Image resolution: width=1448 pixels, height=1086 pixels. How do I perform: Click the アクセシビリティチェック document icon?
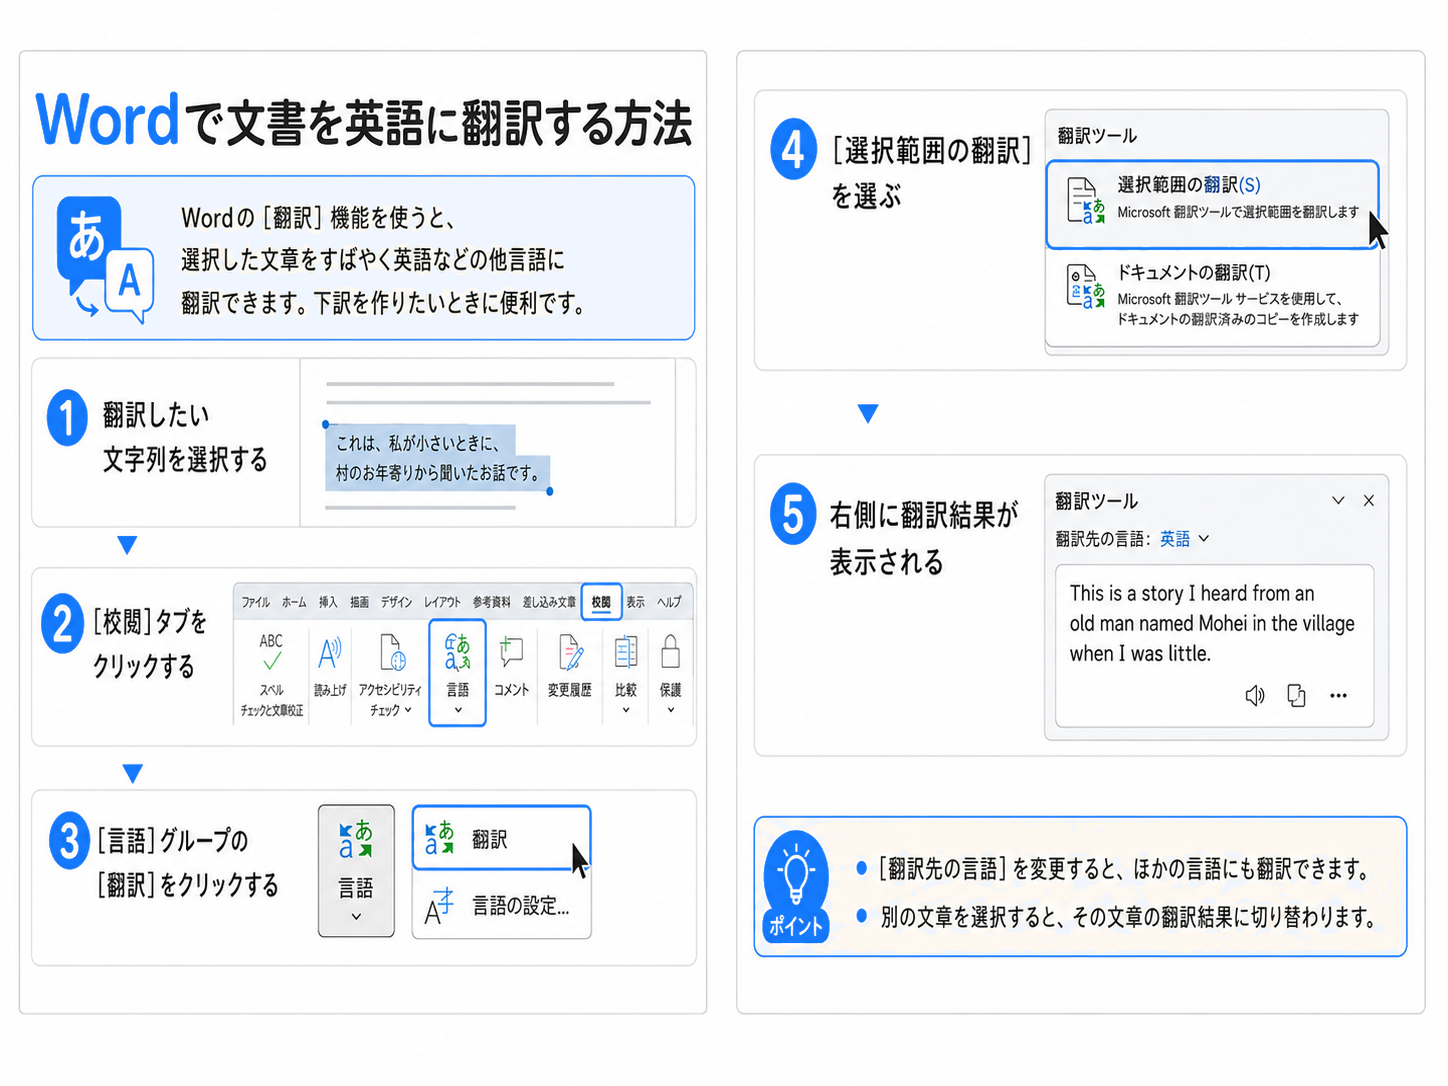click(x=392, y=653)
